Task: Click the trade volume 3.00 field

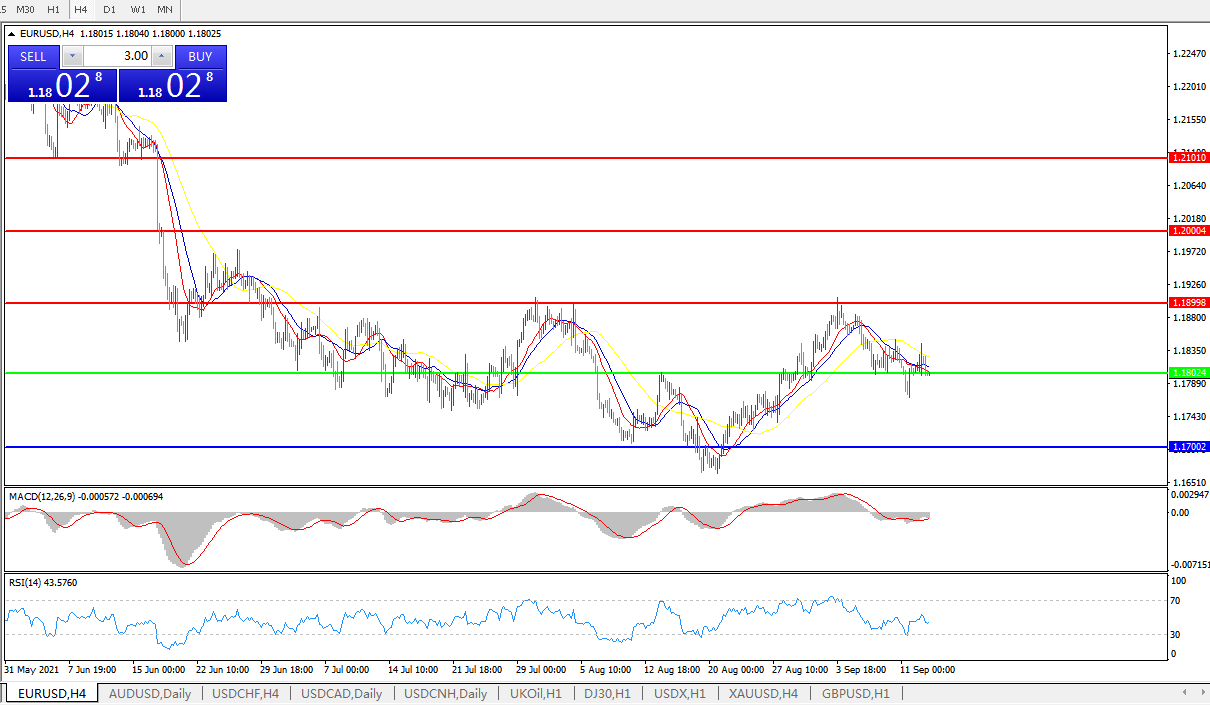Action: [117, 56]
